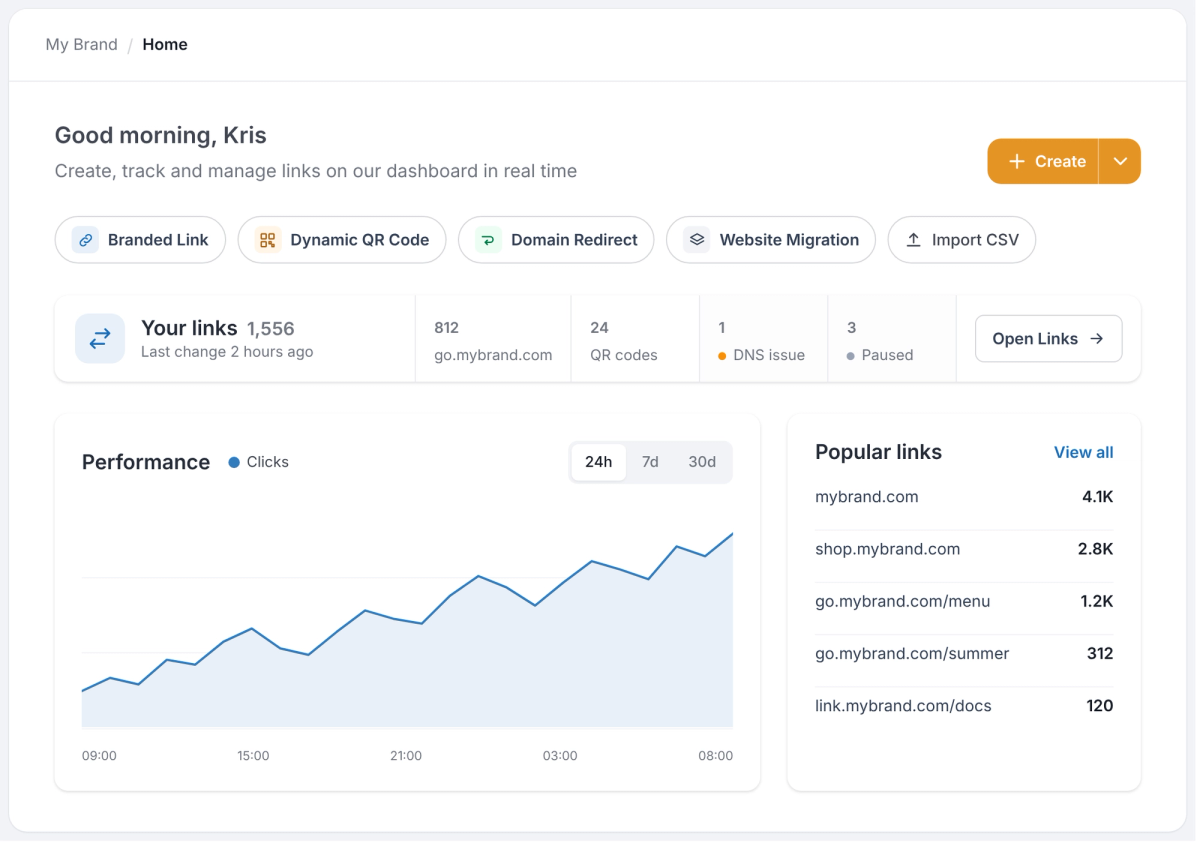Click the 21:00 axis label

(x=406, y=756)
